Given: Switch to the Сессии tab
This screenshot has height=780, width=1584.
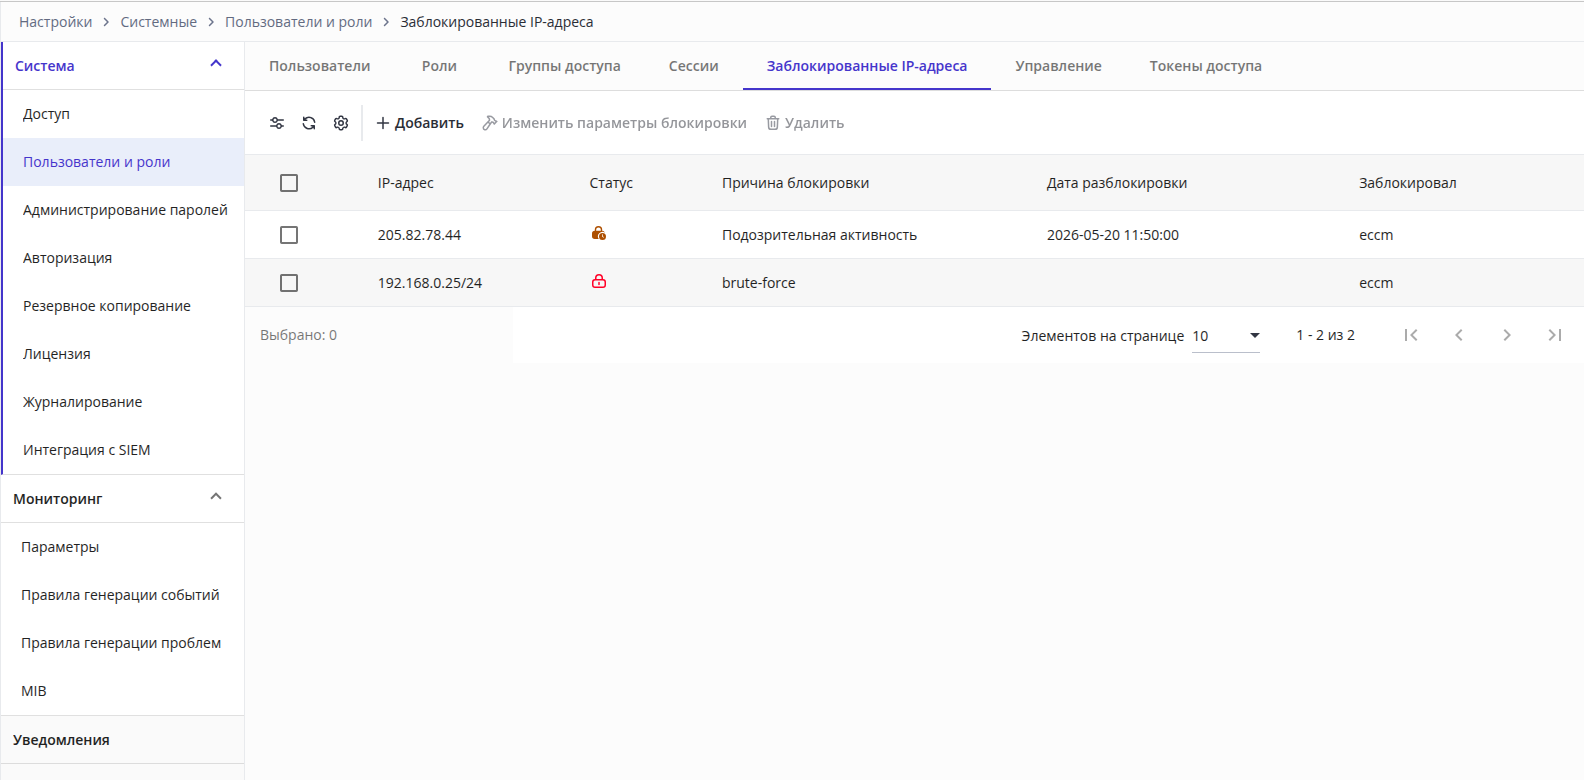Looking at the screenshot, I should click(694, 66).
